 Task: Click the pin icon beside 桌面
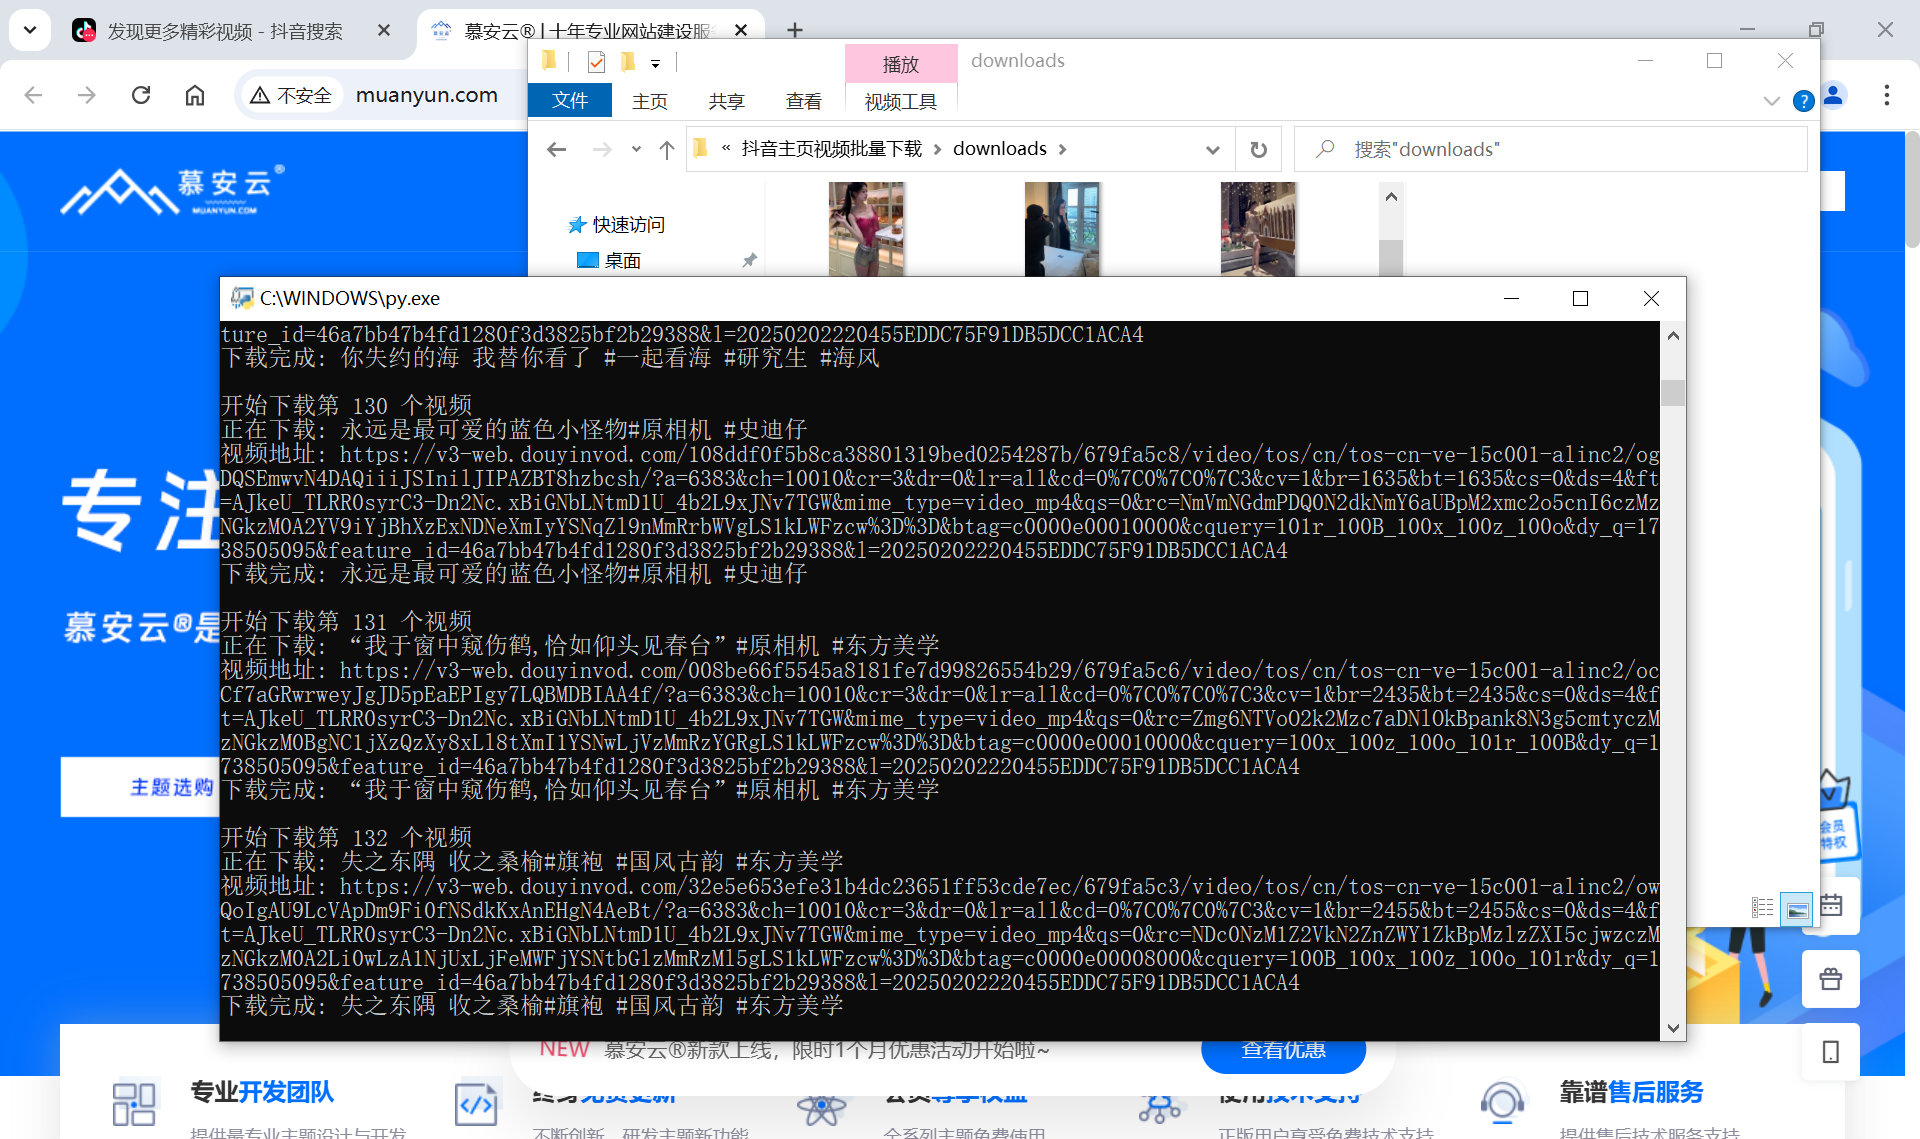point(749,260)
